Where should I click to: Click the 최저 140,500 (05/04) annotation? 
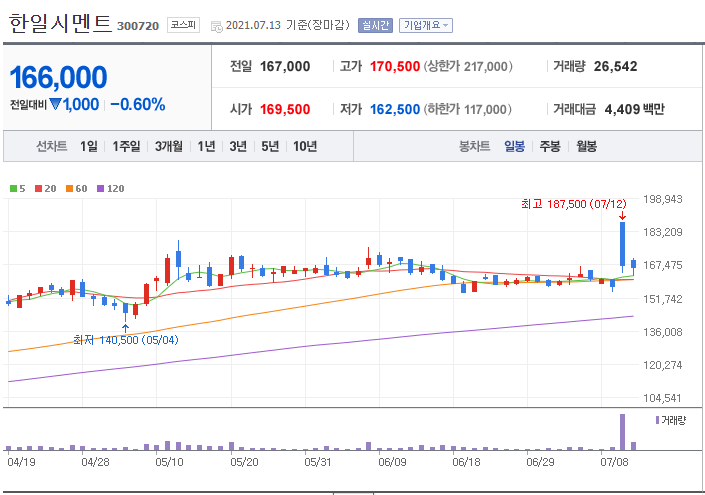[125, 340]
